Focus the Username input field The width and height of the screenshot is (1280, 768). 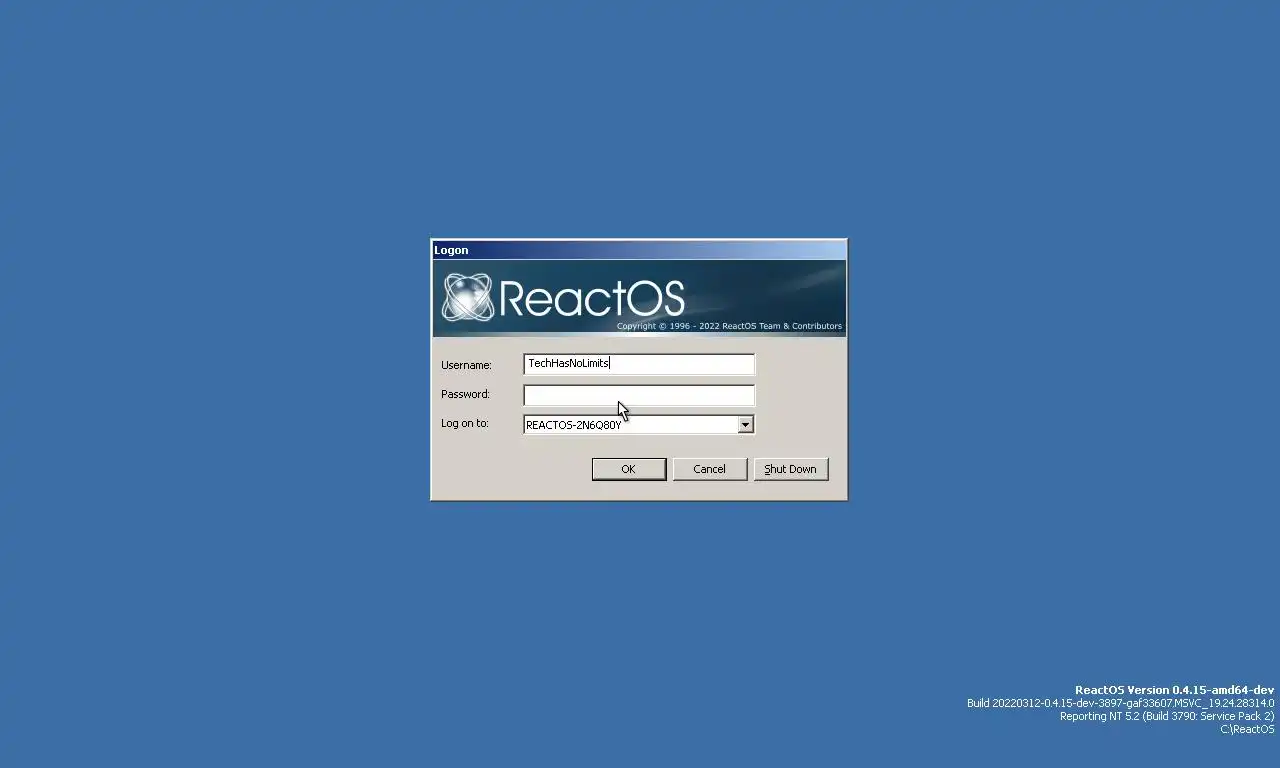639,364
